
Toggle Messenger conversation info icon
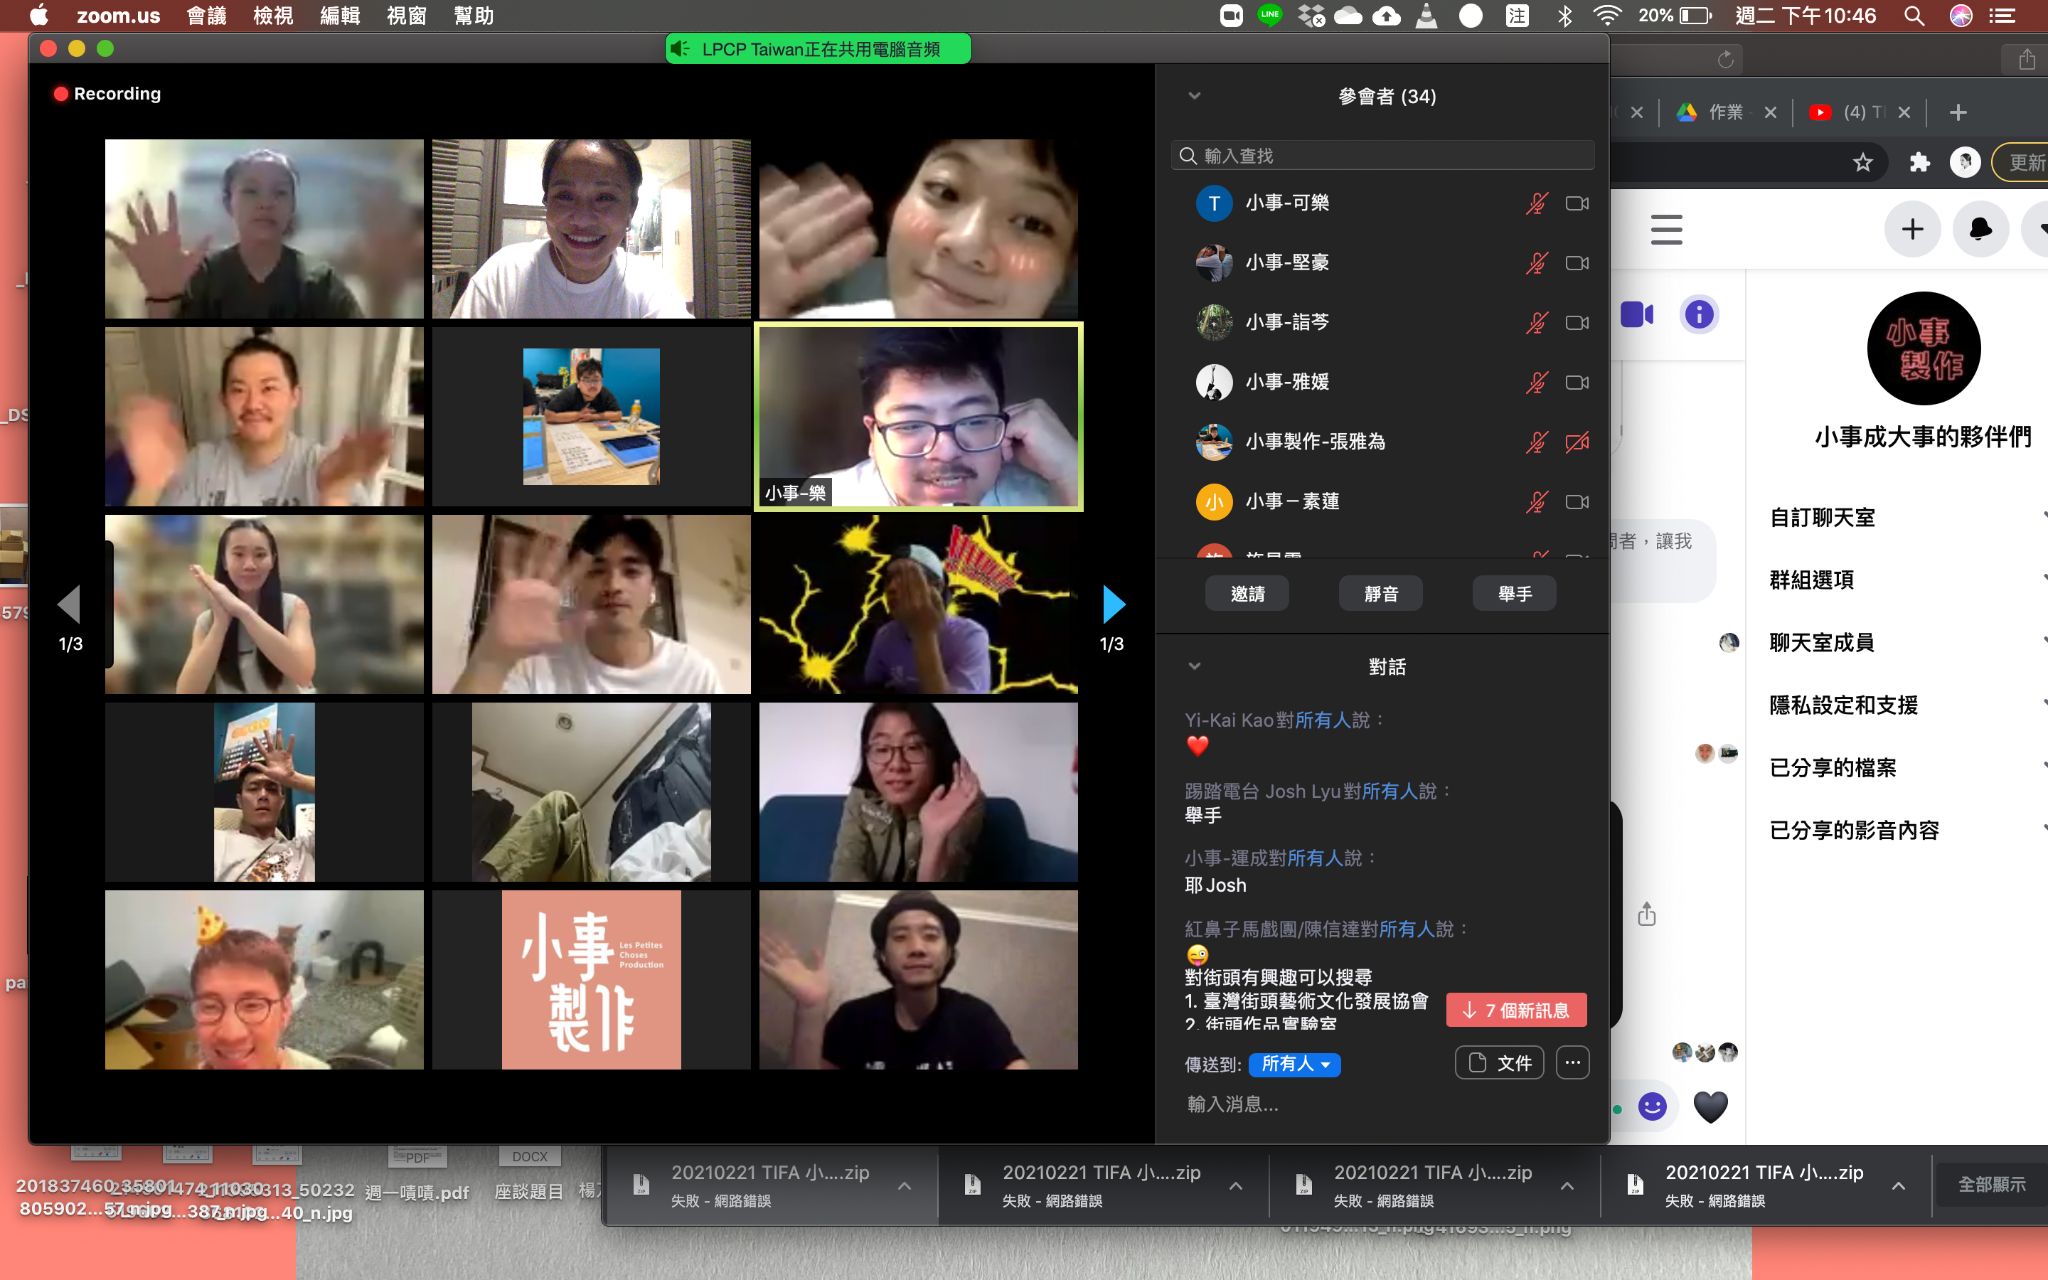click(x=1699, y=314)
